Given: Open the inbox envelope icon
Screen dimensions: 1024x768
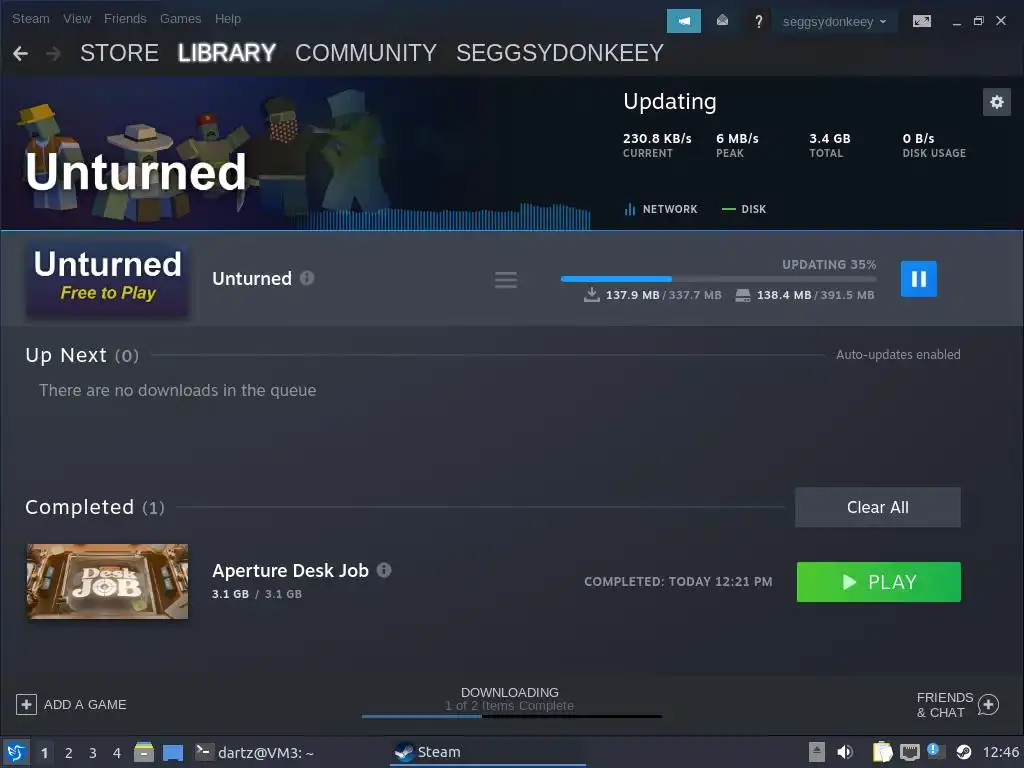Looking at the screenshot, I should [x=722, y=21].
